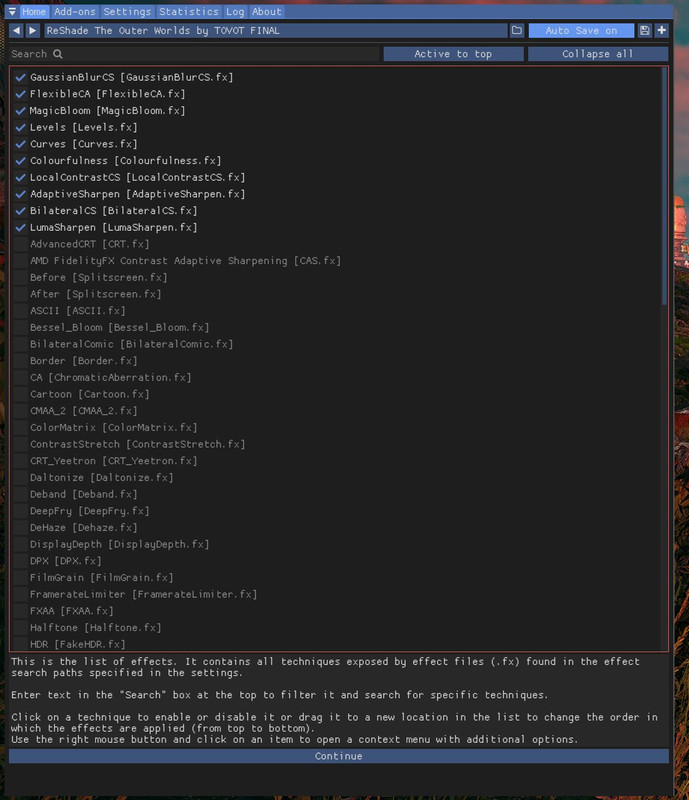Disable the LumaSharpen effect checkbox
This screenshot has height=800, width=689.
point(20,228)
